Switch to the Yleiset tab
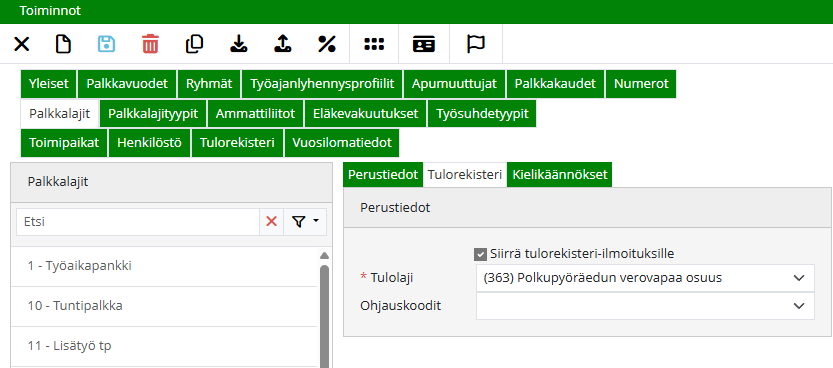 pyautogui.click(x=49, y=84)
